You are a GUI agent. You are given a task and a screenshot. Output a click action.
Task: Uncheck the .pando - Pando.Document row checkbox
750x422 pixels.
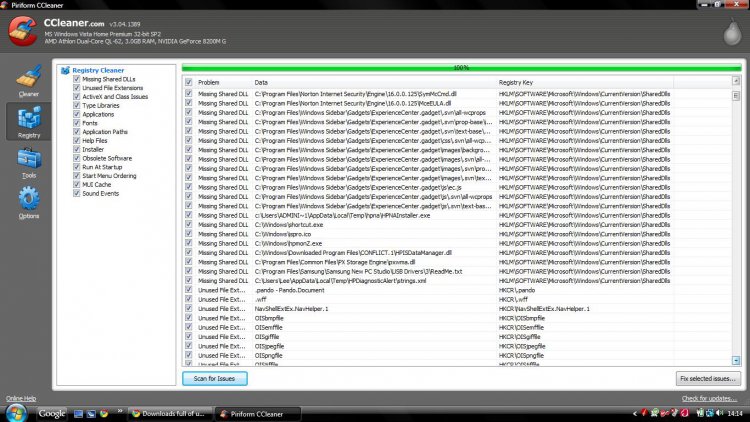(188, 290)
